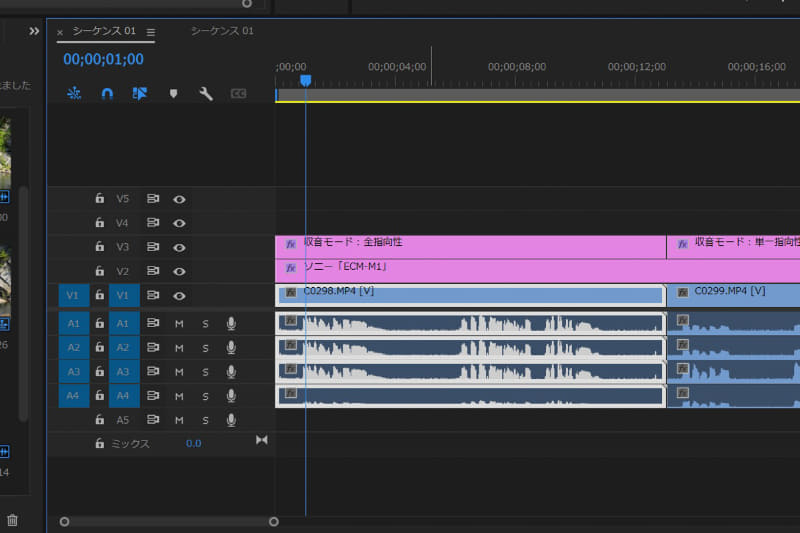The height and width of the screenshot is (533, 800).
Task: Hide track V1 output eye
Action: 179,296
